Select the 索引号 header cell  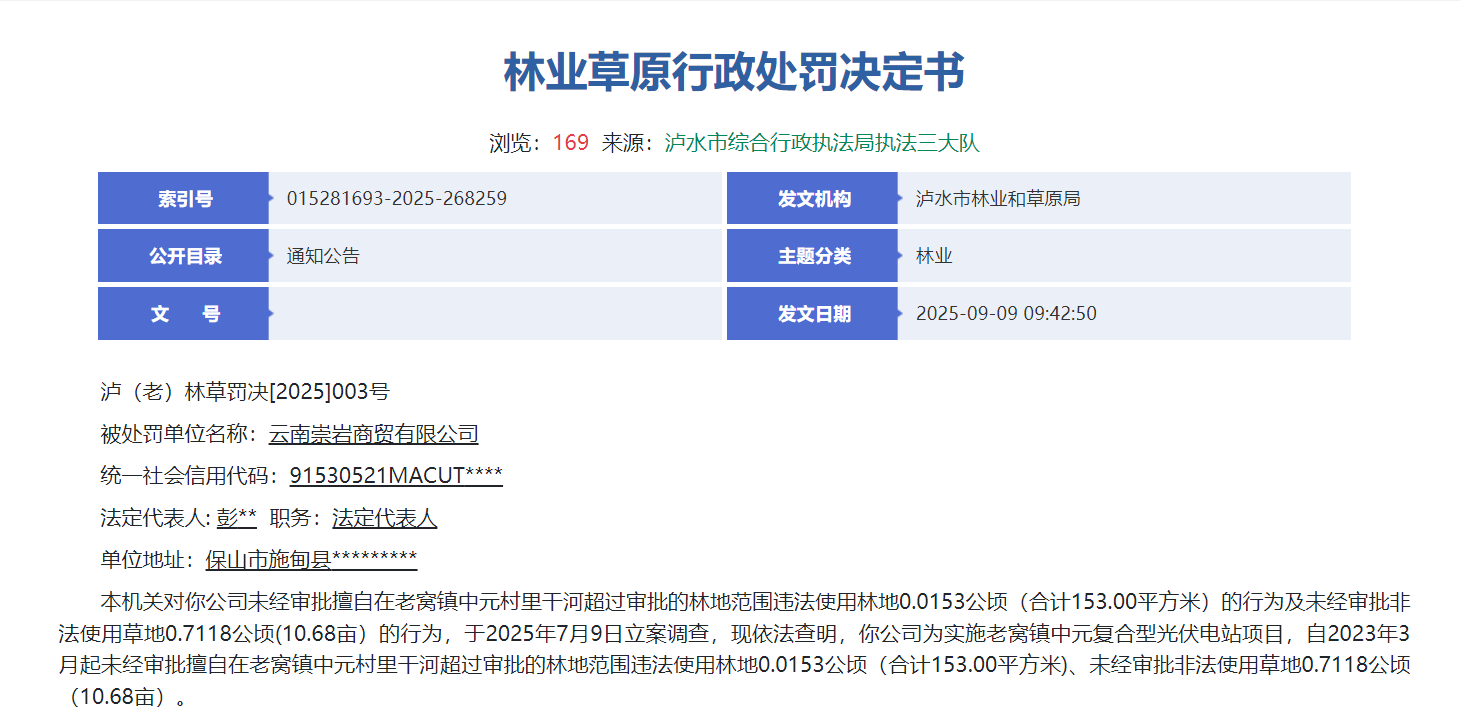(x=184, y=199)
